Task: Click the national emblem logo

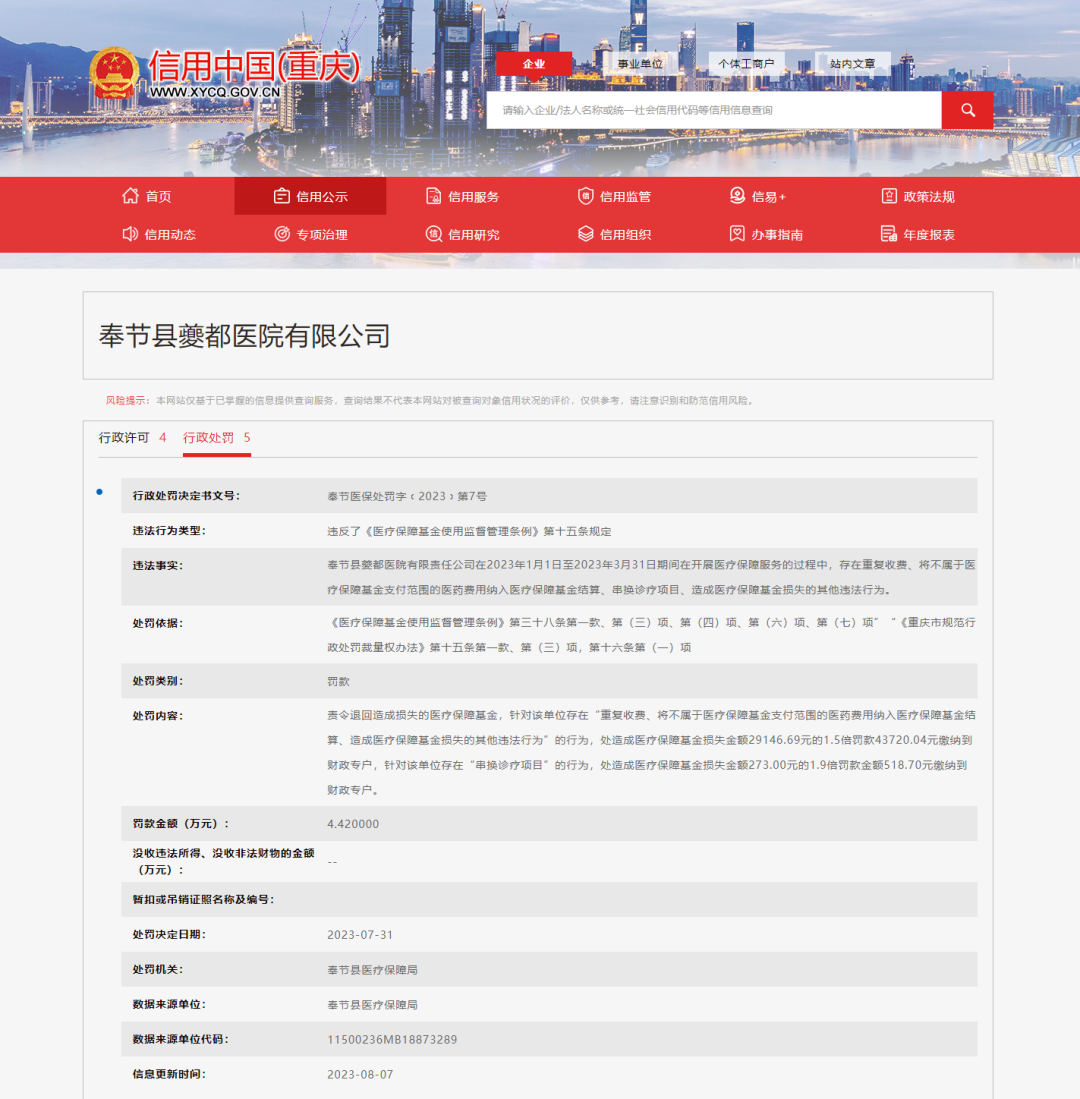Action: pos(114,72)
